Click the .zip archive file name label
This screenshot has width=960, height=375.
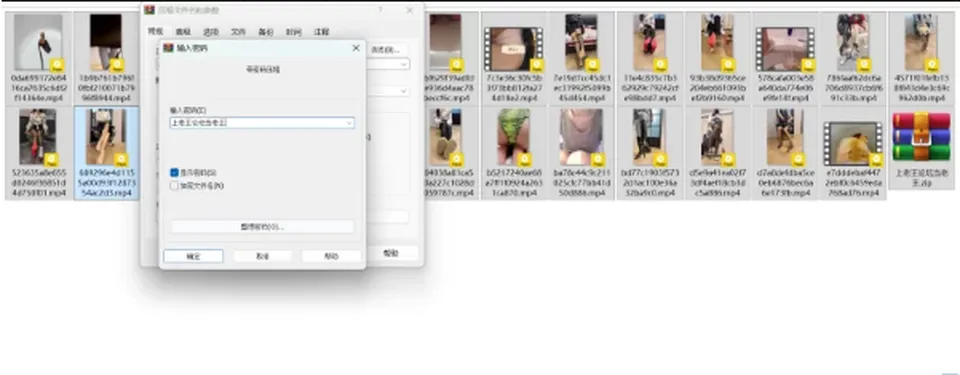click(921, 178)
